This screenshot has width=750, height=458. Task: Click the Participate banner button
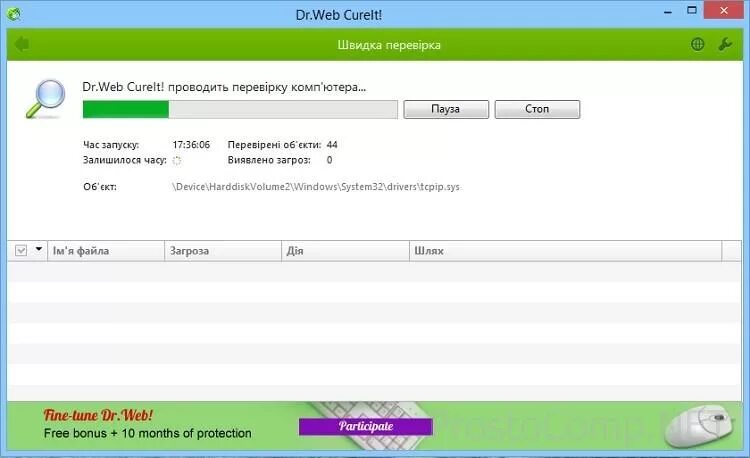pos(366,426)
